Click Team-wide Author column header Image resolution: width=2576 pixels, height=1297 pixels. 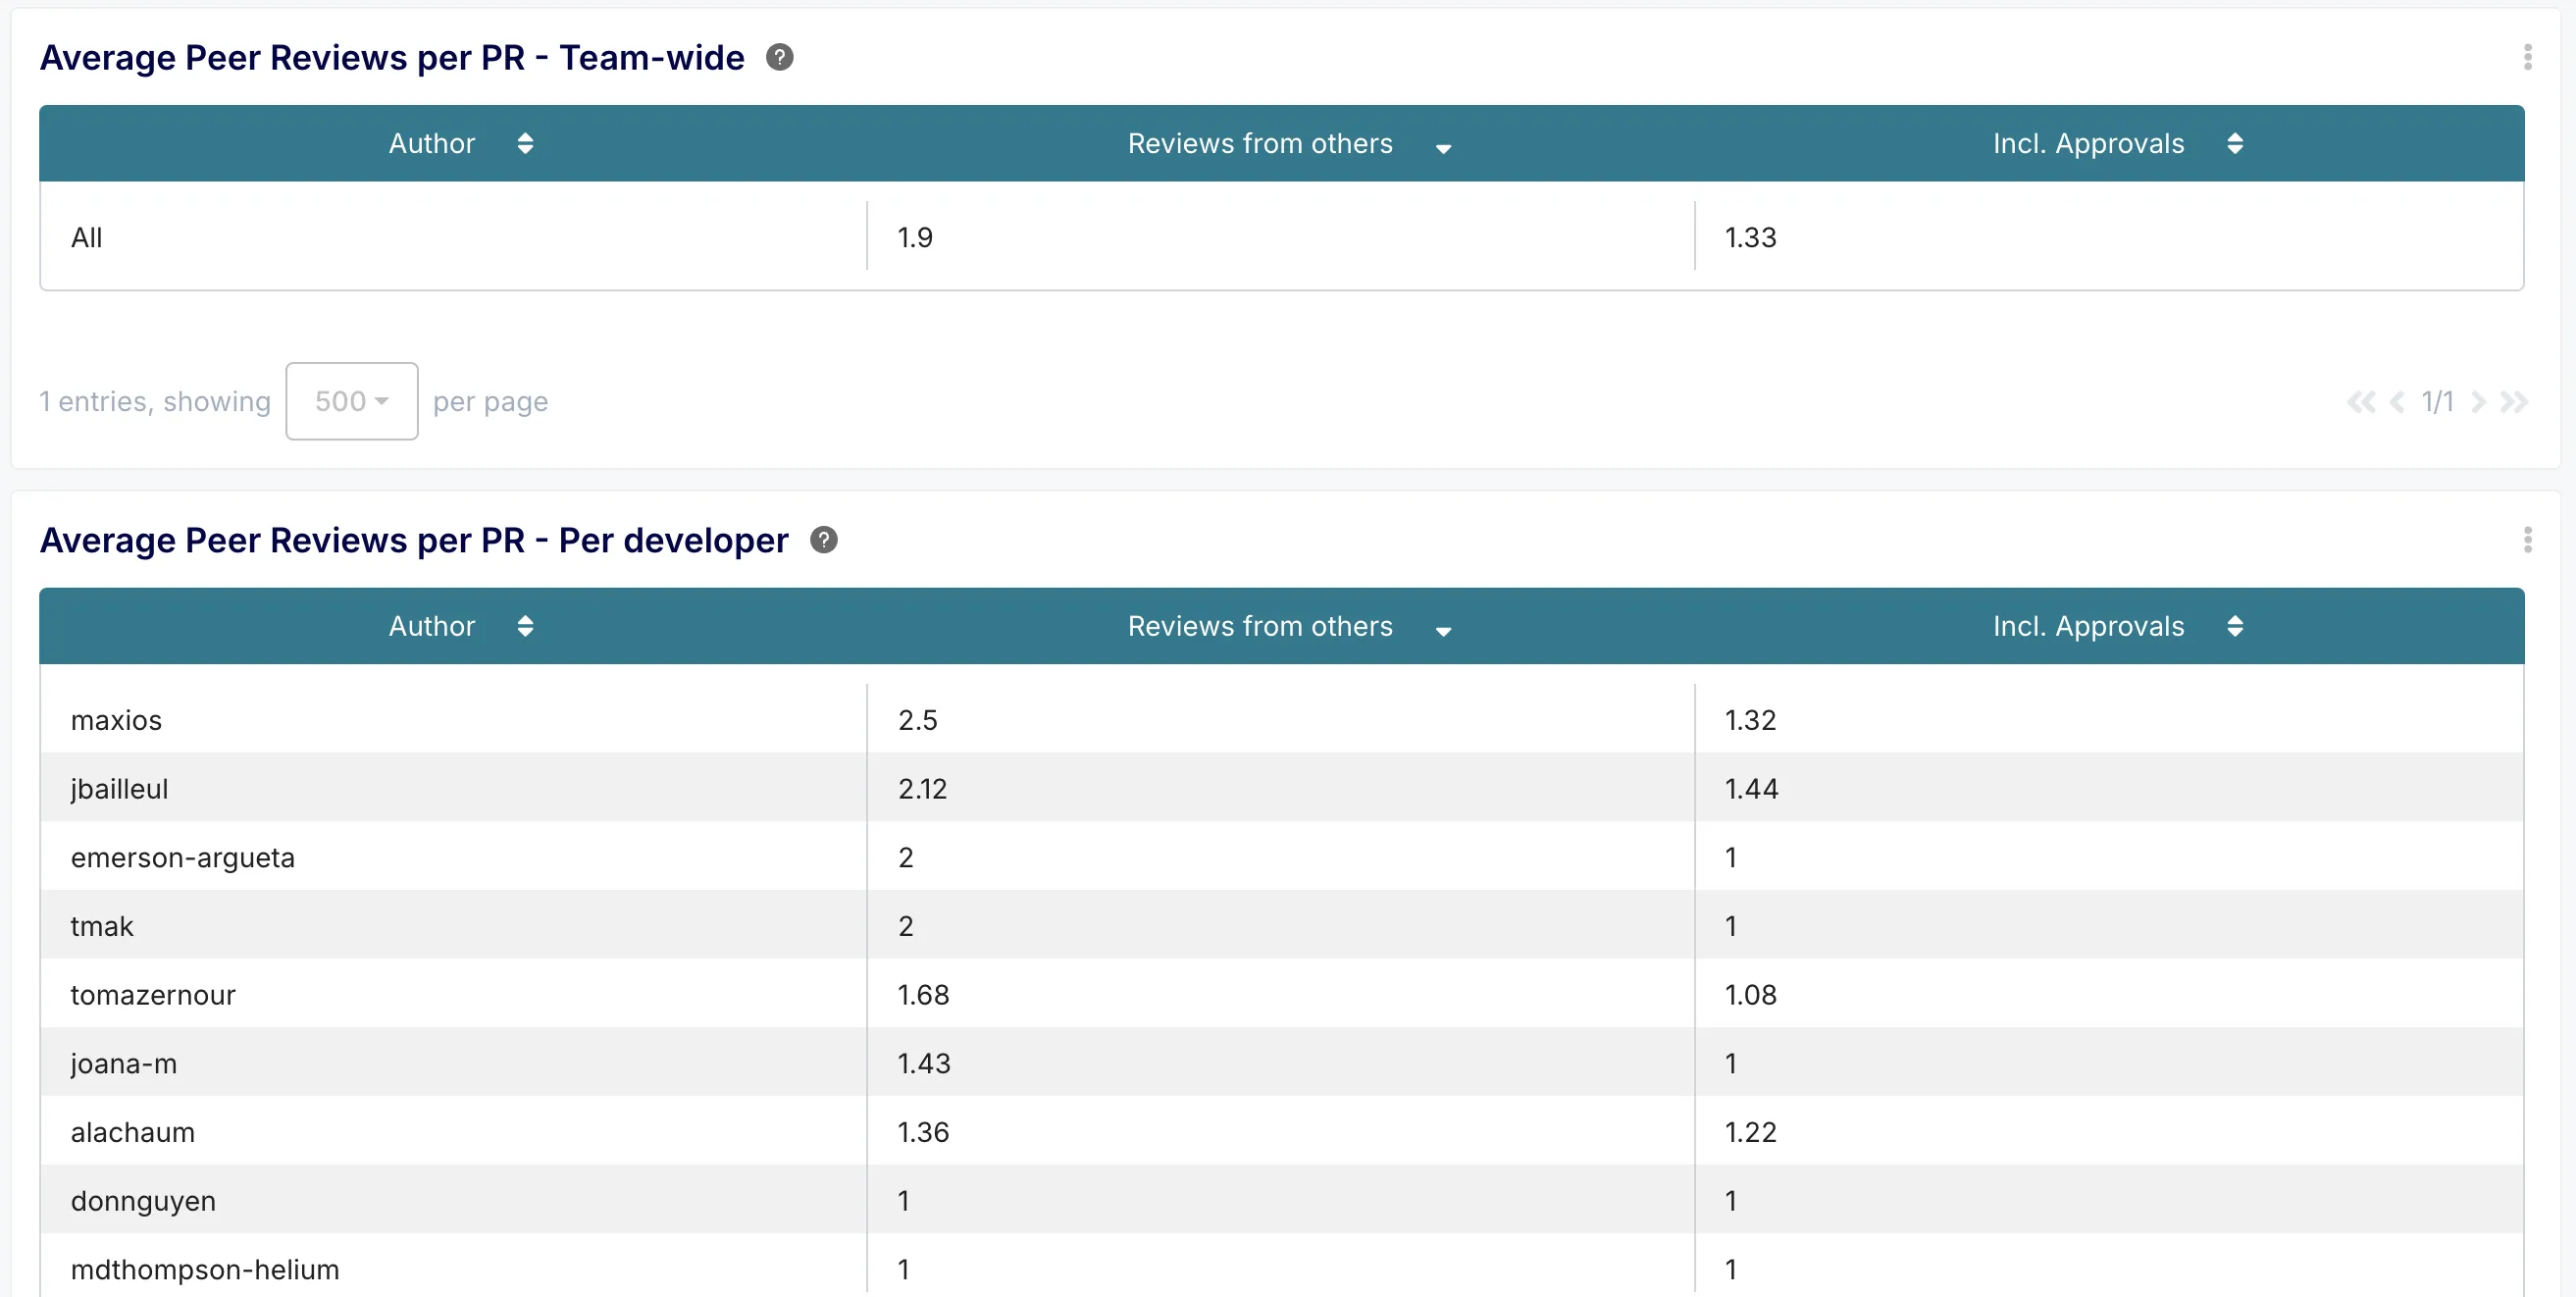[431, 144]
